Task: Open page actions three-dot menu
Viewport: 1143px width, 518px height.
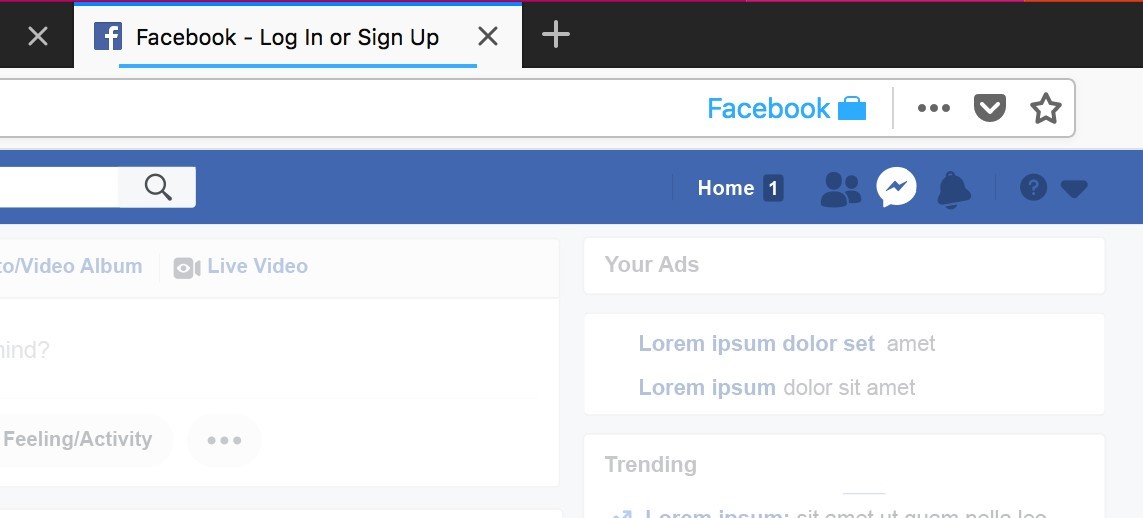Action: coord(934,108)
